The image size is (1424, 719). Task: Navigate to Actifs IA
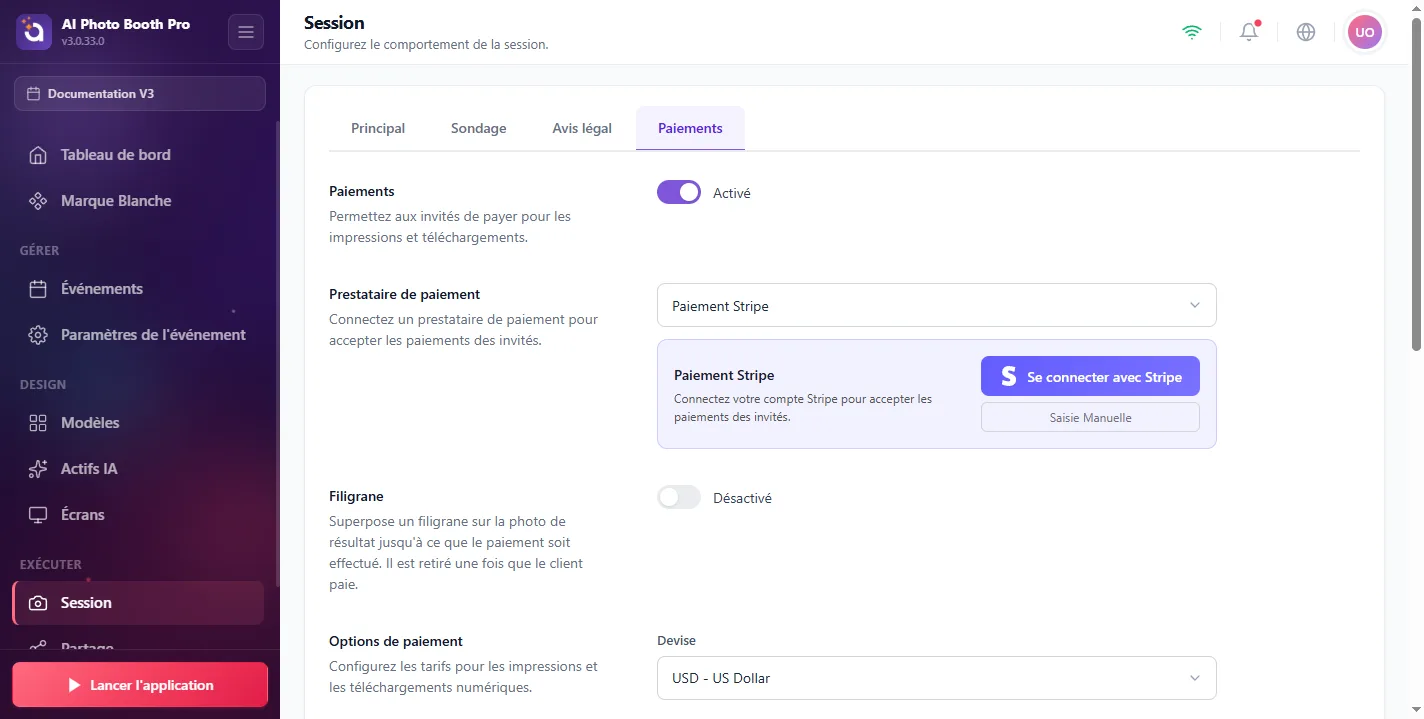(138, 469)
